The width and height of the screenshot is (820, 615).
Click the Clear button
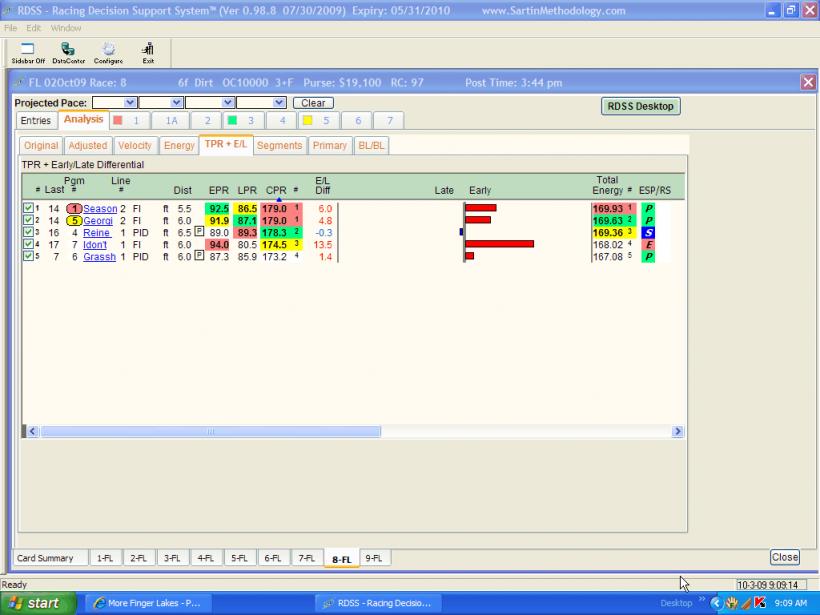pos(313,103)
